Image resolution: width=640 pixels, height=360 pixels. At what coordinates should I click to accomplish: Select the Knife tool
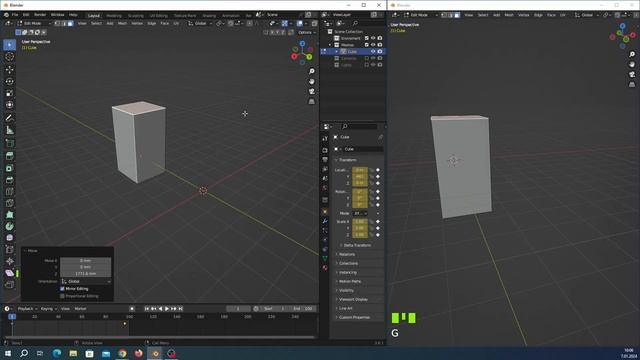click(x=9, y=203)
